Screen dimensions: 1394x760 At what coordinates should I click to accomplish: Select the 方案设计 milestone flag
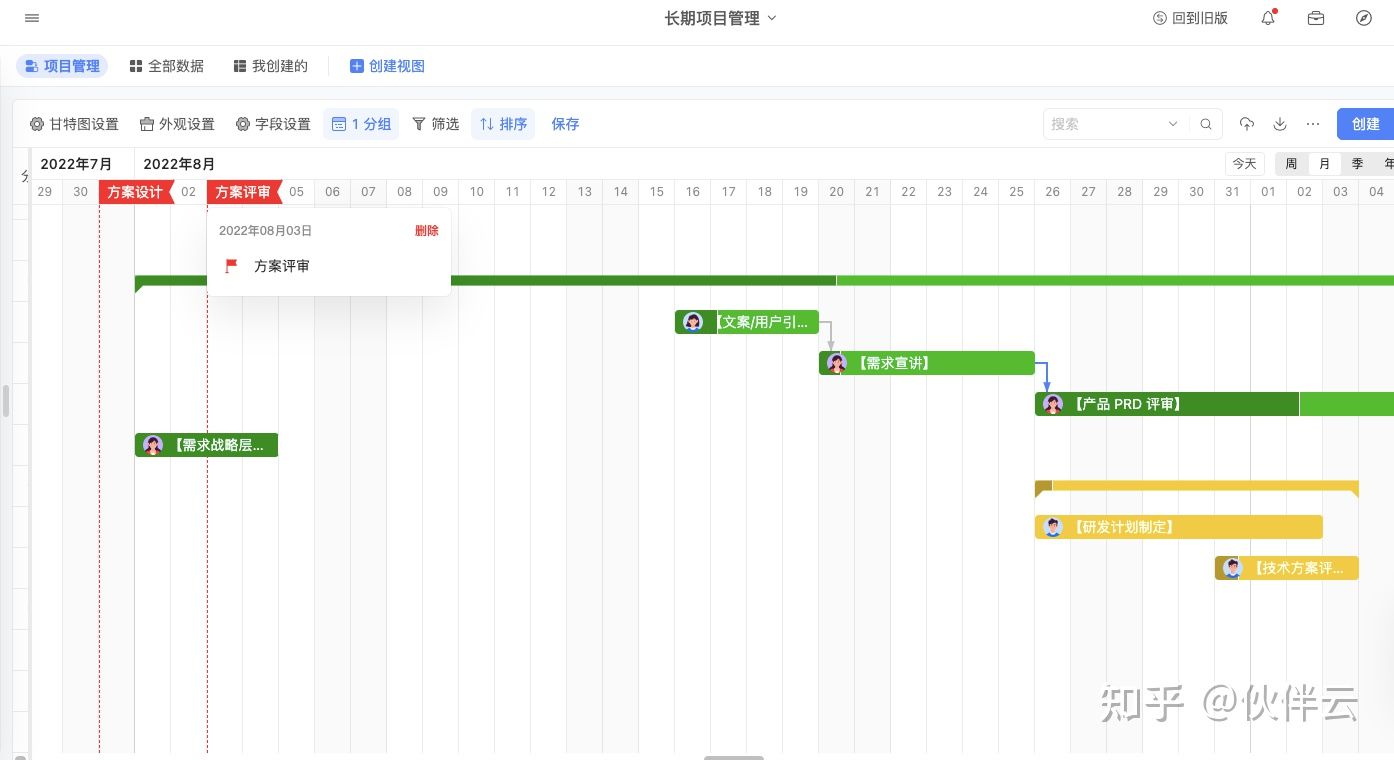click(x=136, y=192)
